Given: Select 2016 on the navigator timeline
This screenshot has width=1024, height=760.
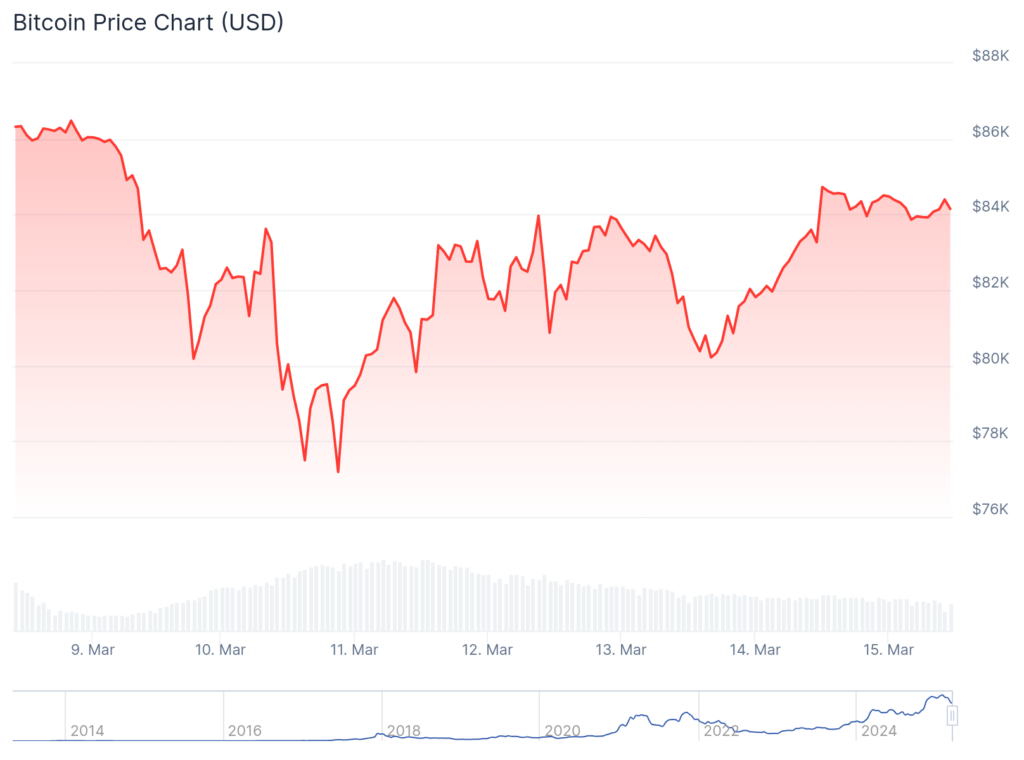Looking at the screenshot, I should [x=245, y=731].
